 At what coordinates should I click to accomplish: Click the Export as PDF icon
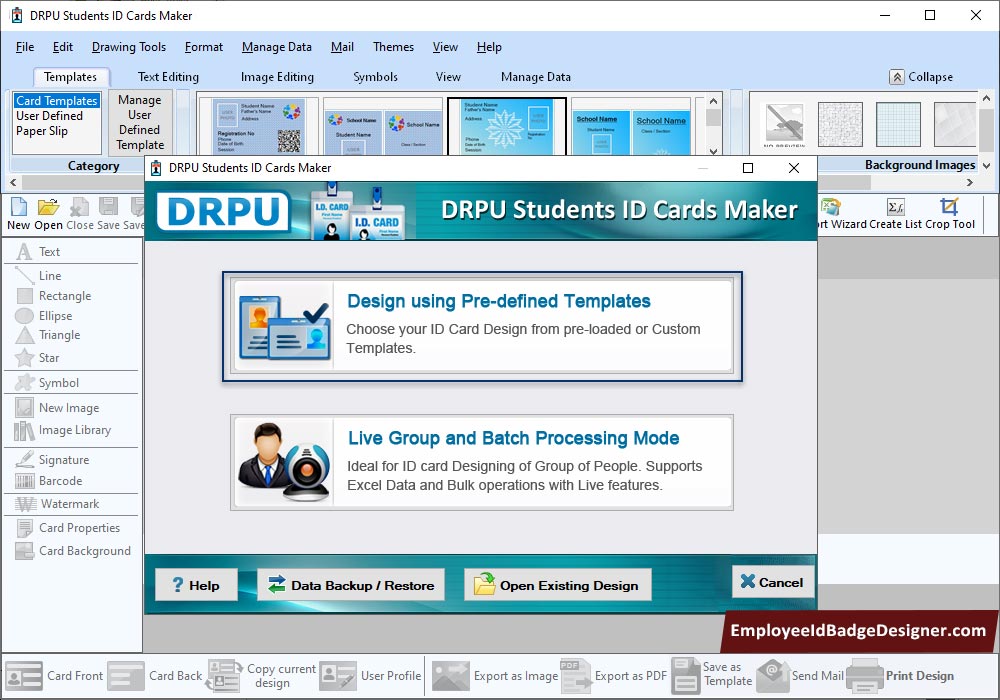pos(575,676)
